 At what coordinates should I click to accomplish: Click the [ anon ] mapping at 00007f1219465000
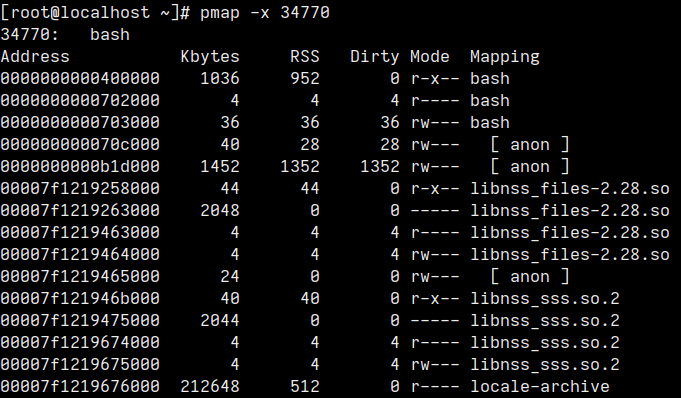[529, 277]
